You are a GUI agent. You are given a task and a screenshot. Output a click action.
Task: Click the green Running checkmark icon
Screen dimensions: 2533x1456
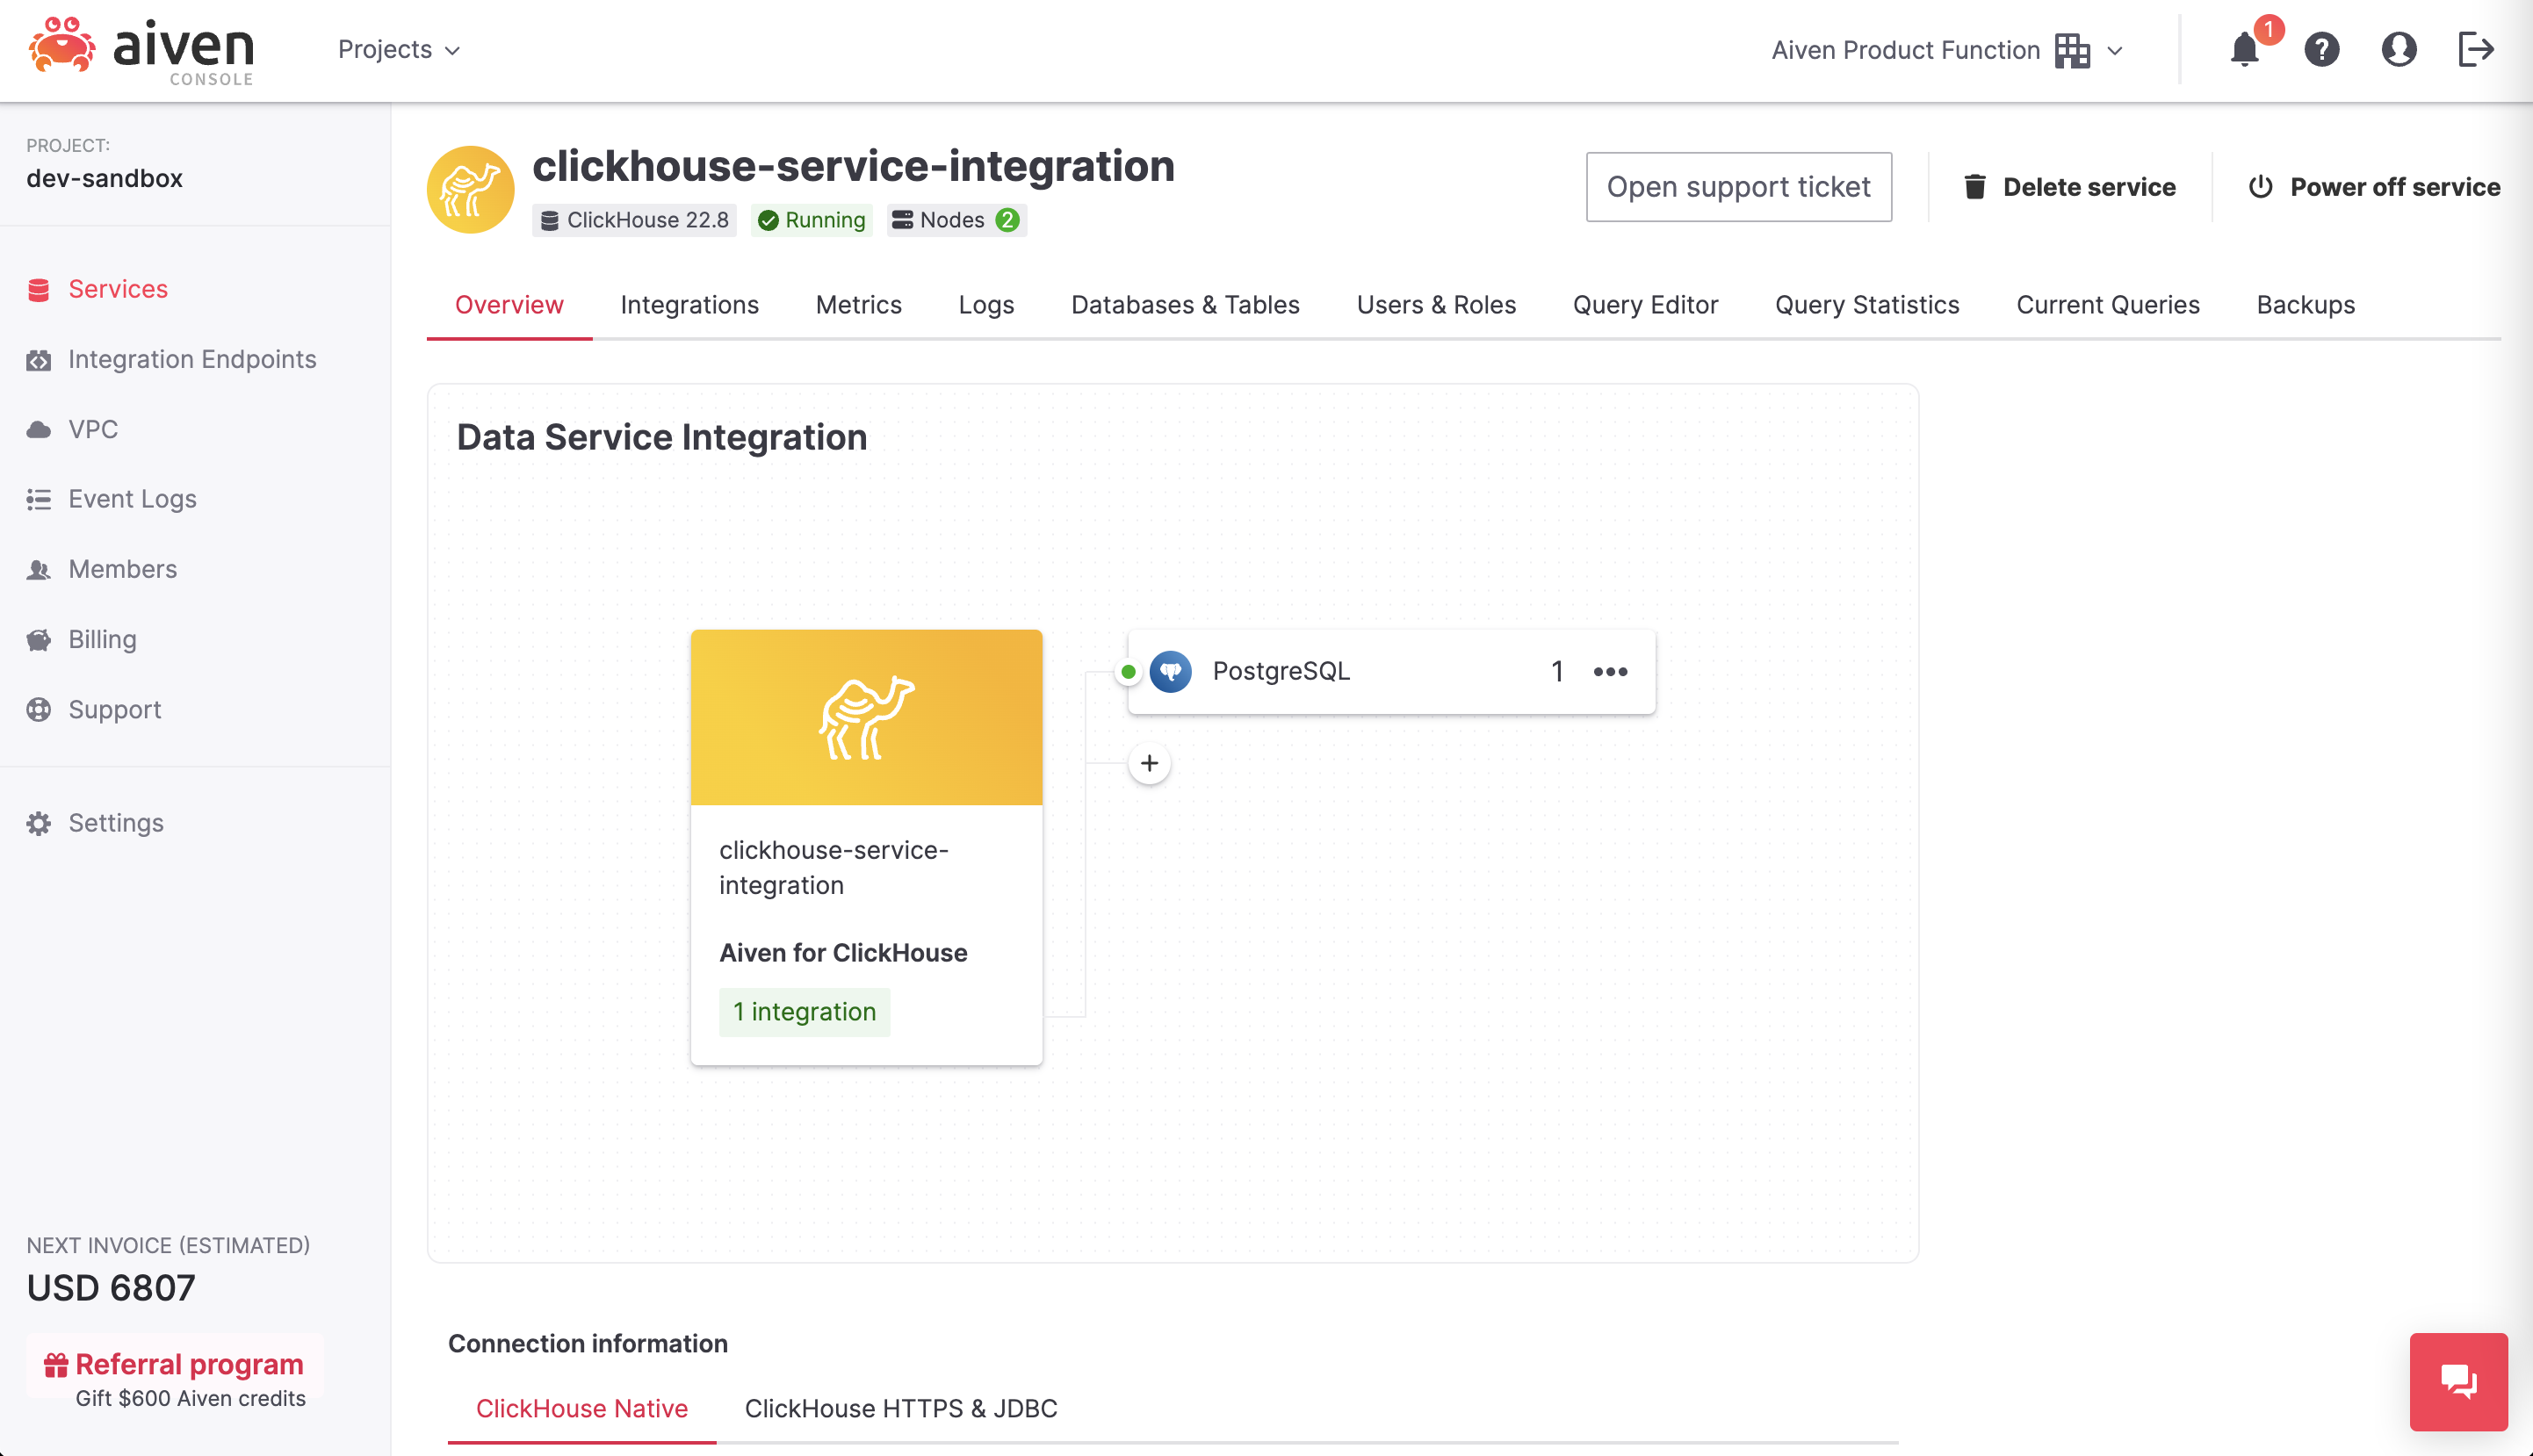[x=768, y=221]
